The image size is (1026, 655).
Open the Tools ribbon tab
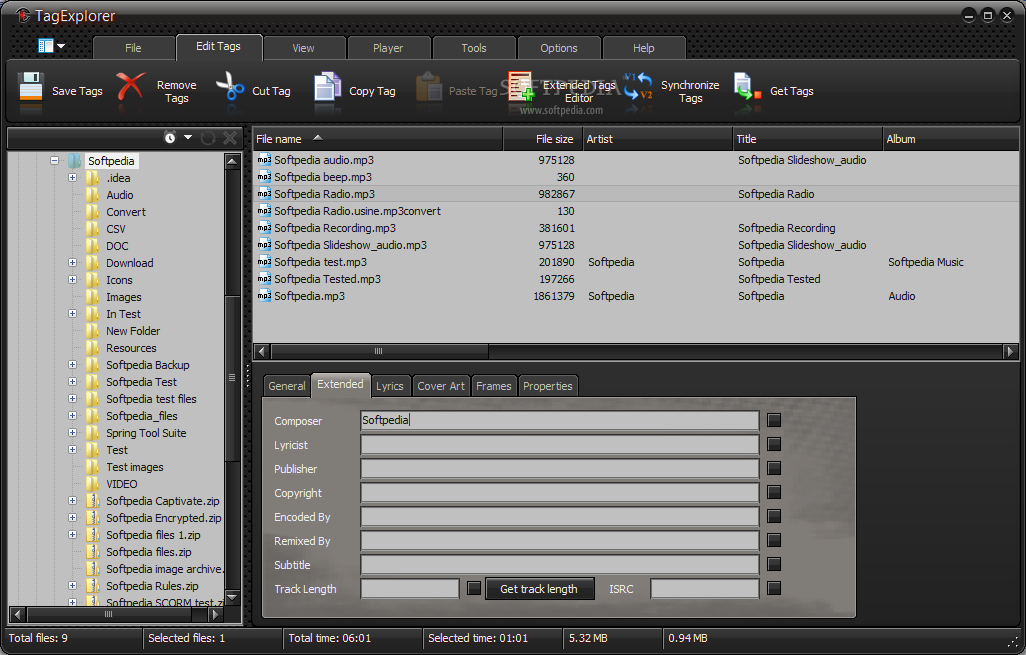[474, 48]
